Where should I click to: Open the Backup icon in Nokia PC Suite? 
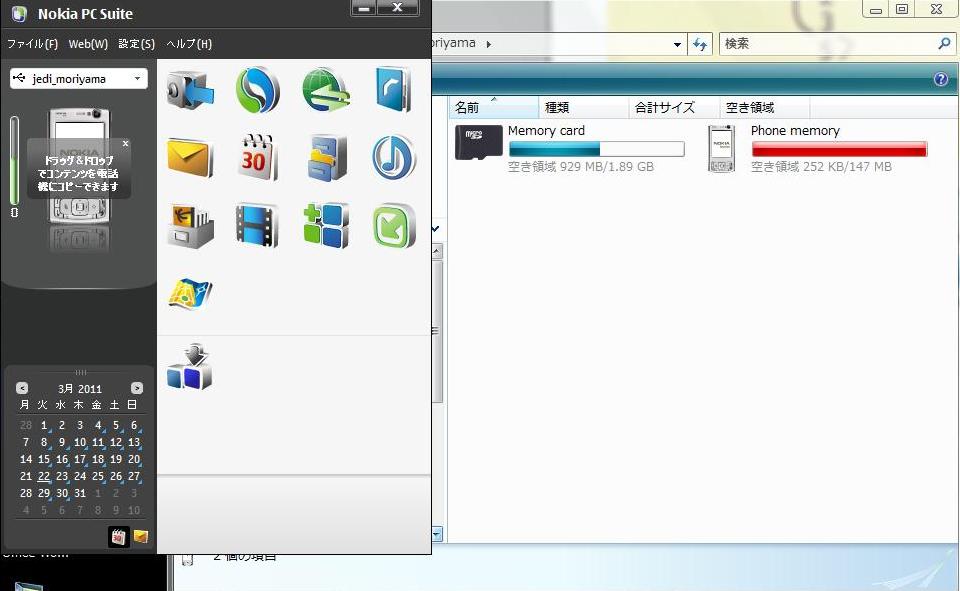pos(190,91)
